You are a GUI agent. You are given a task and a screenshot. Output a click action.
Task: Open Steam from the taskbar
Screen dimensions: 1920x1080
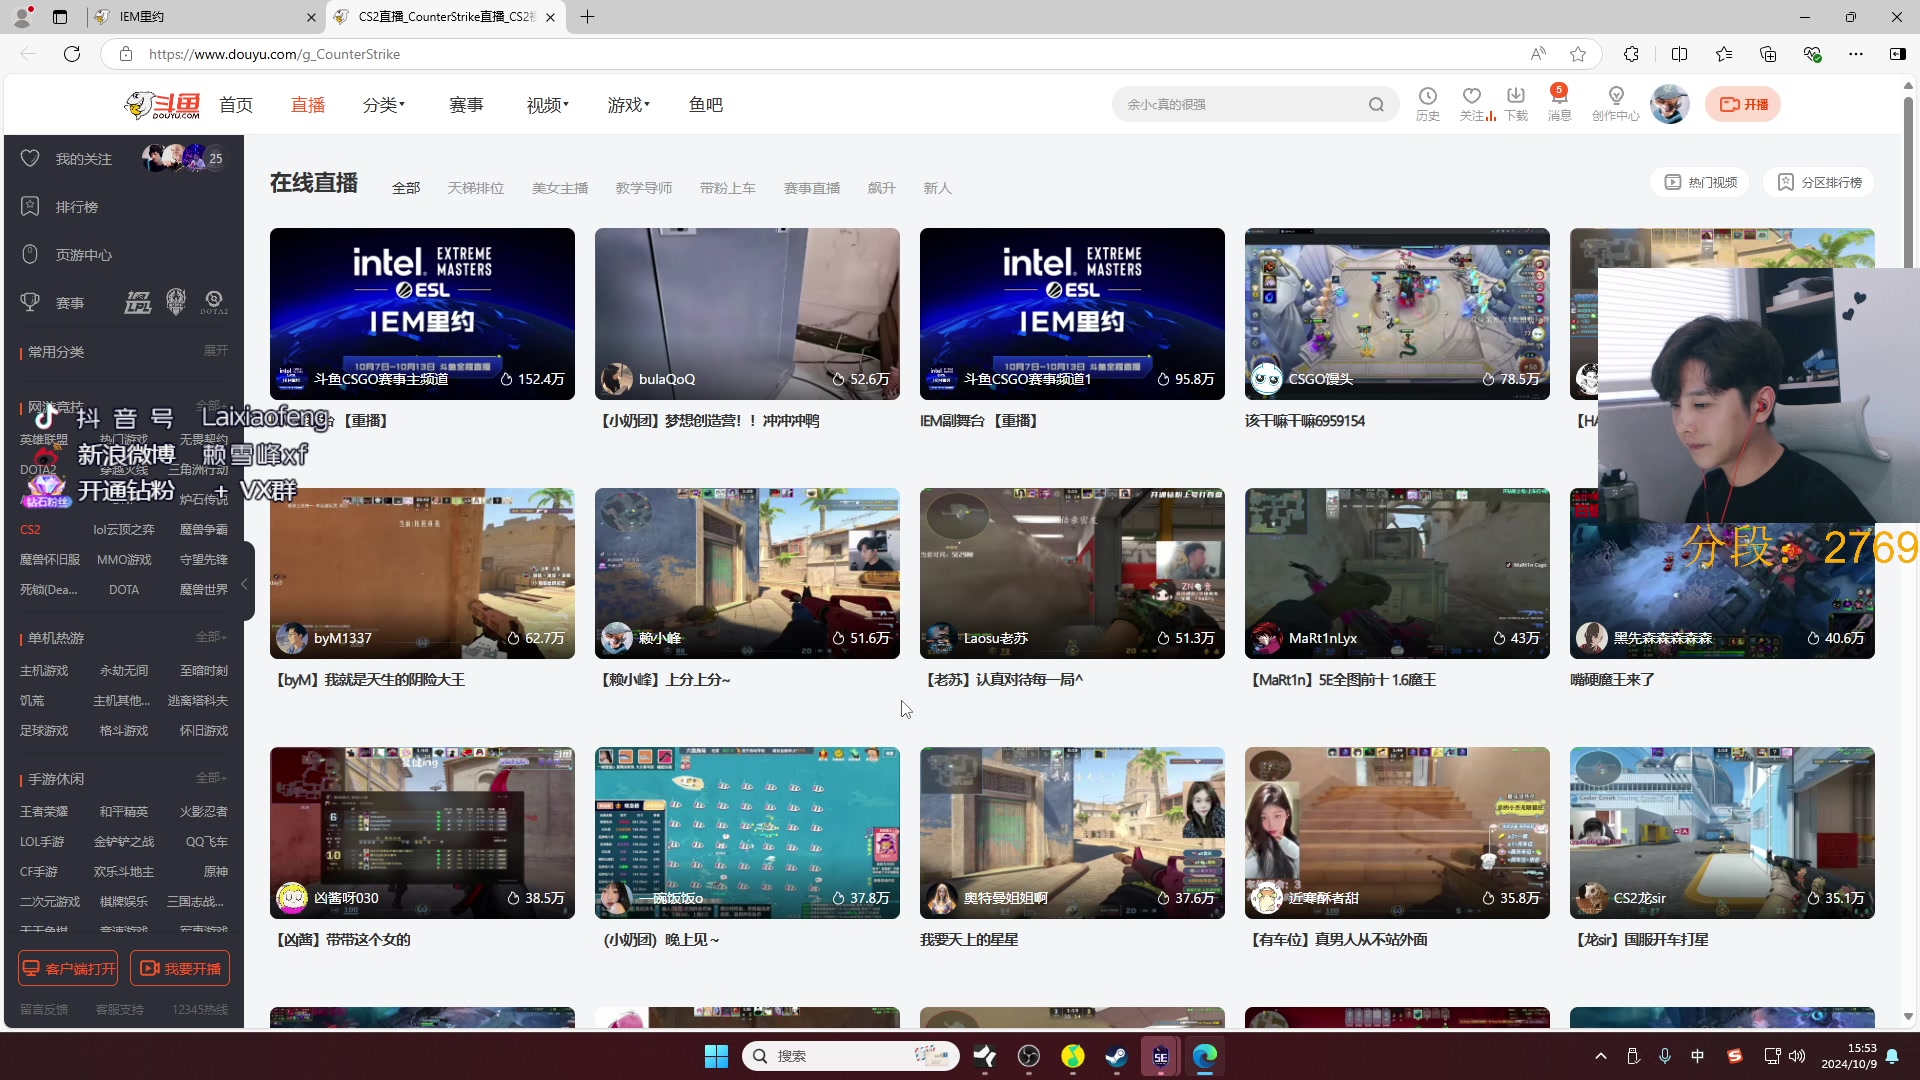[1116, 1056]
